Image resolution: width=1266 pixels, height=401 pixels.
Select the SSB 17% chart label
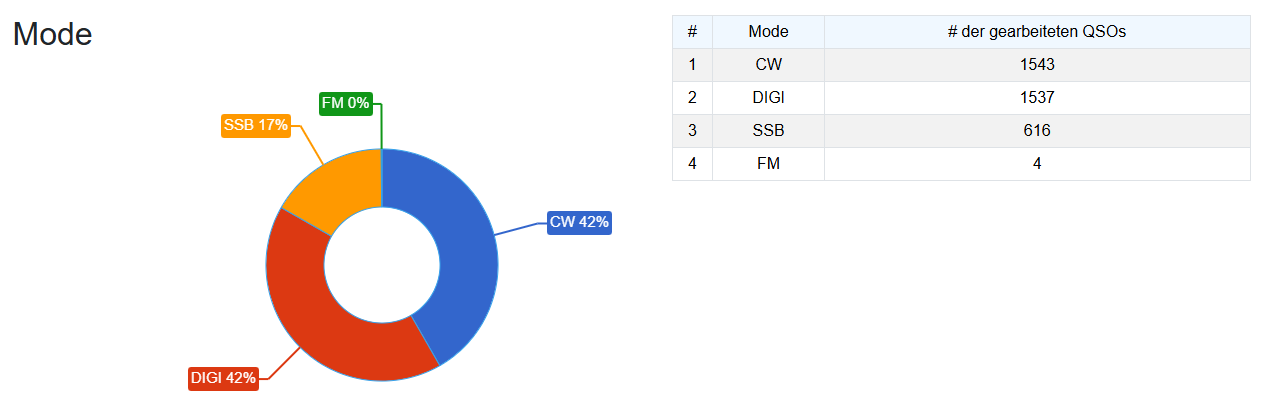click(x=256, y=126)
